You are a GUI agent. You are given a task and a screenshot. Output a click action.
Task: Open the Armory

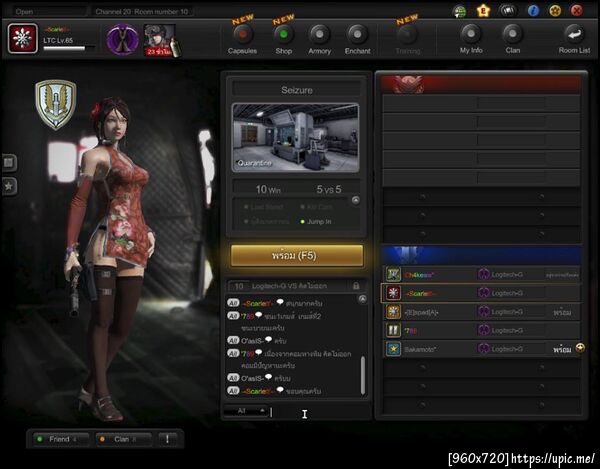320,39
